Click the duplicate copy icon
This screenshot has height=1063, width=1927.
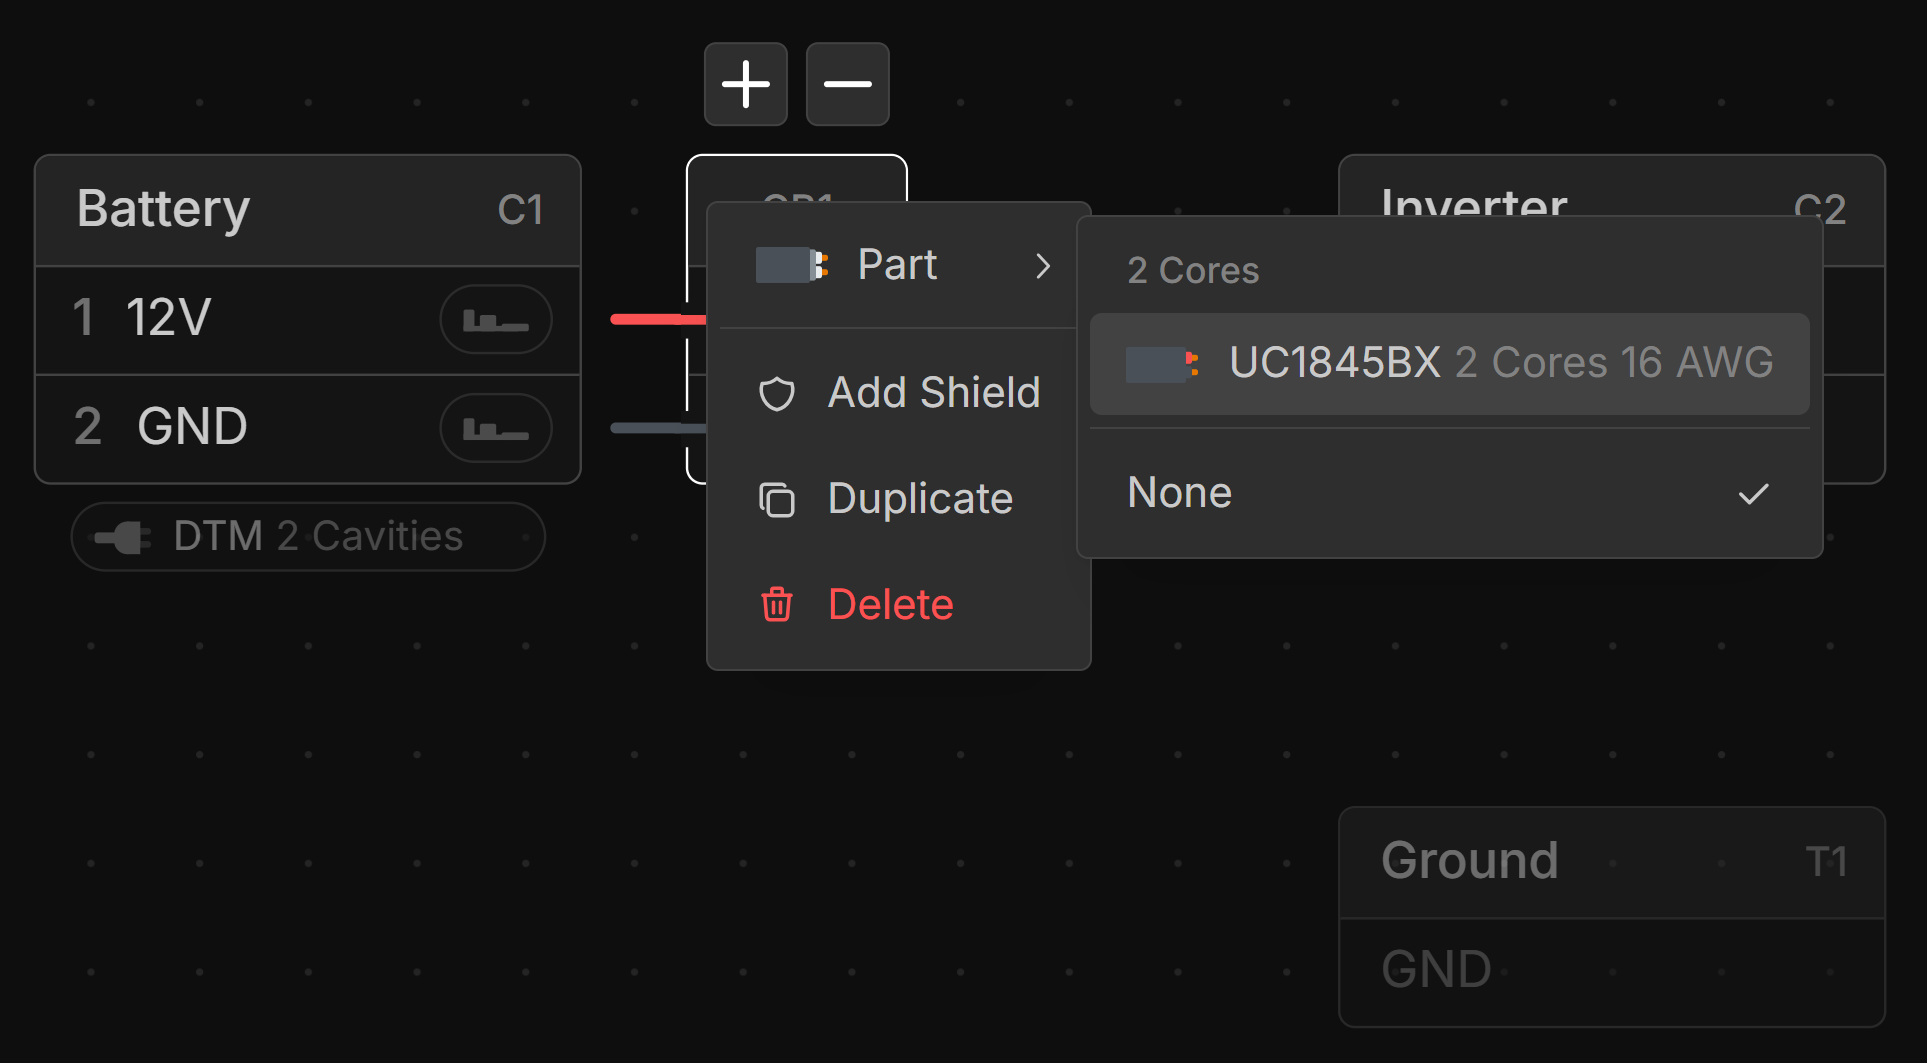pos(777,499)
